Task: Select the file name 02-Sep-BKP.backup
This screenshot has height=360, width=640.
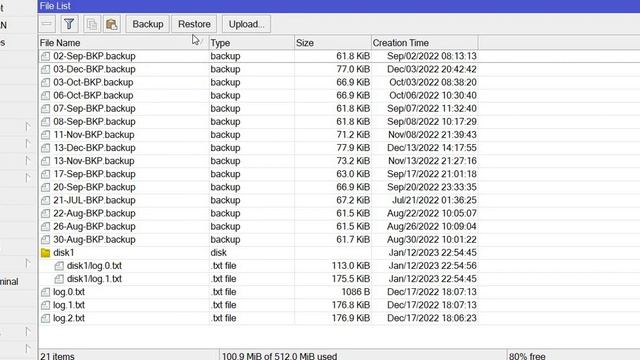Action: tap(94, 56)
